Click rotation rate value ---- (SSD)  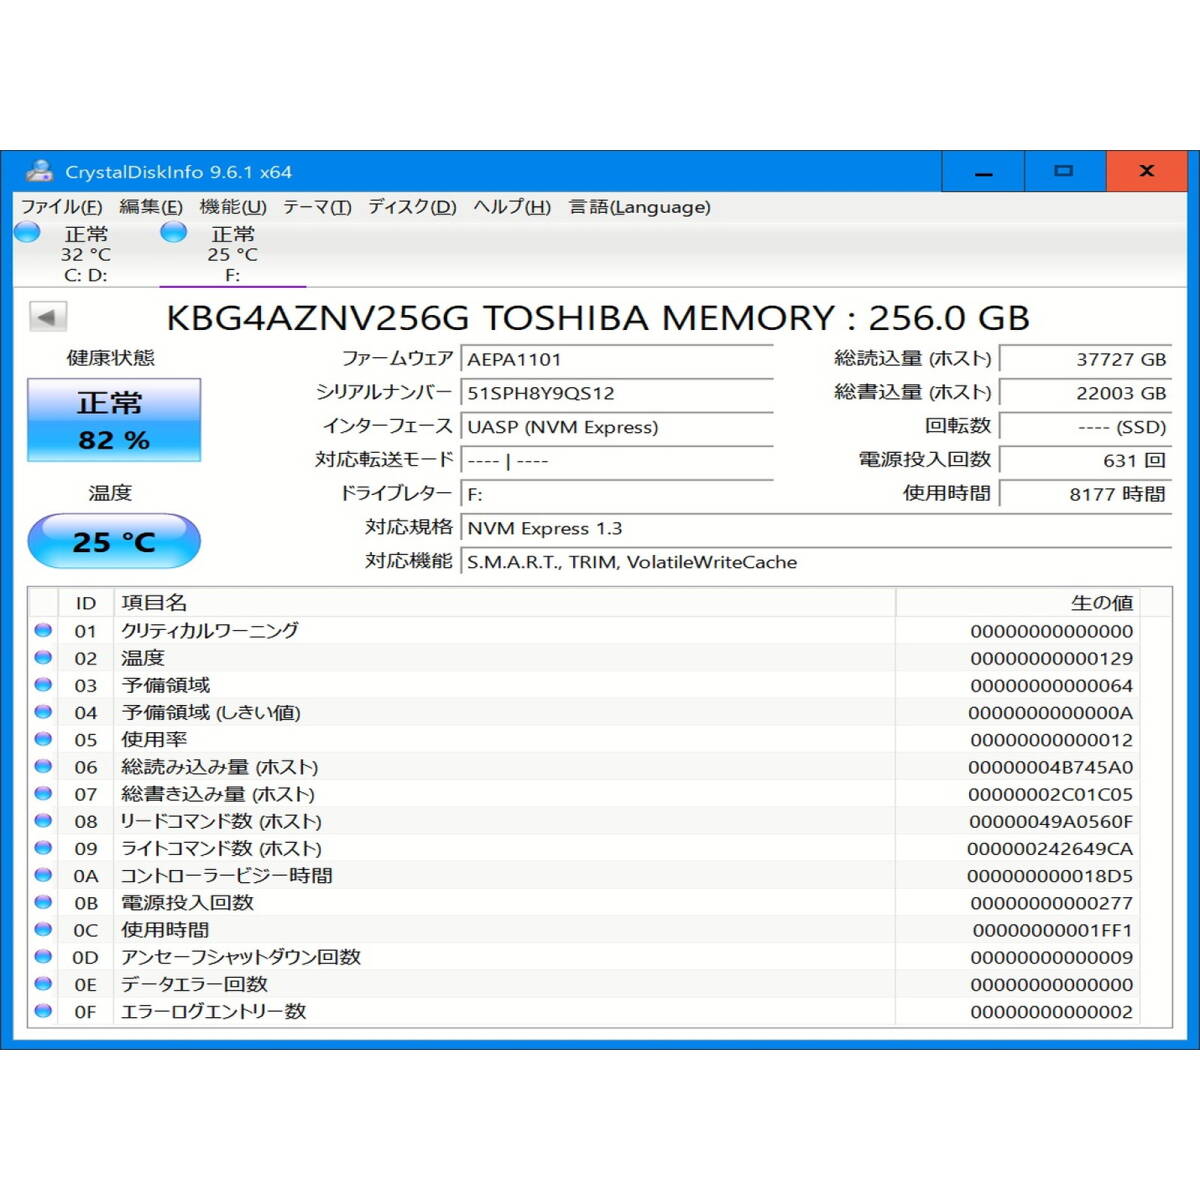coord(1086,427)
